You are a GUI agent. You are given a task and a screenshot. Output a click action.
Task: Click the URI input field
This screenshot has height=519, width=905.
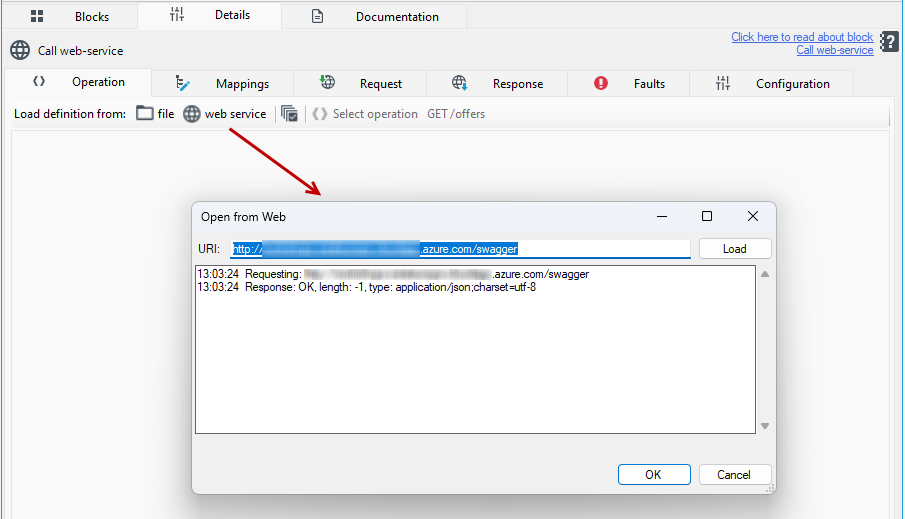pos(460,249)
